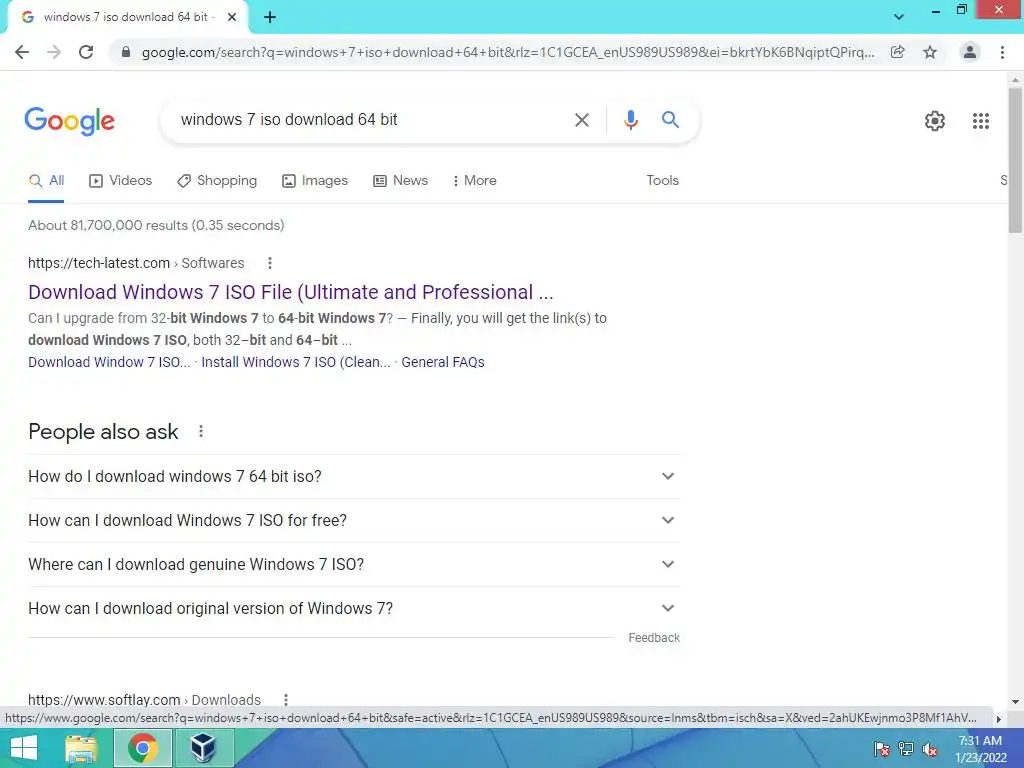
Task: Open Google settings gear icon
Action: 935,121
